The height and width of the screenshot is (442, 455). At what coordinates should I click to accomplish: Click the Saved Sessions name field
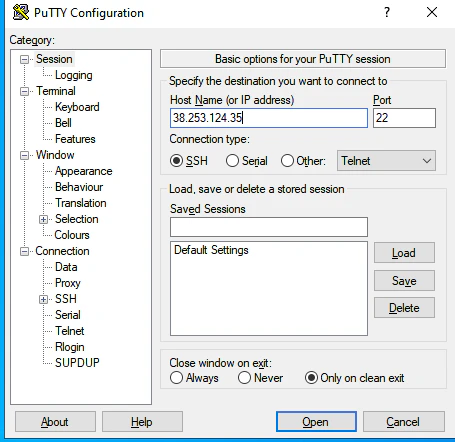point(269,227)
